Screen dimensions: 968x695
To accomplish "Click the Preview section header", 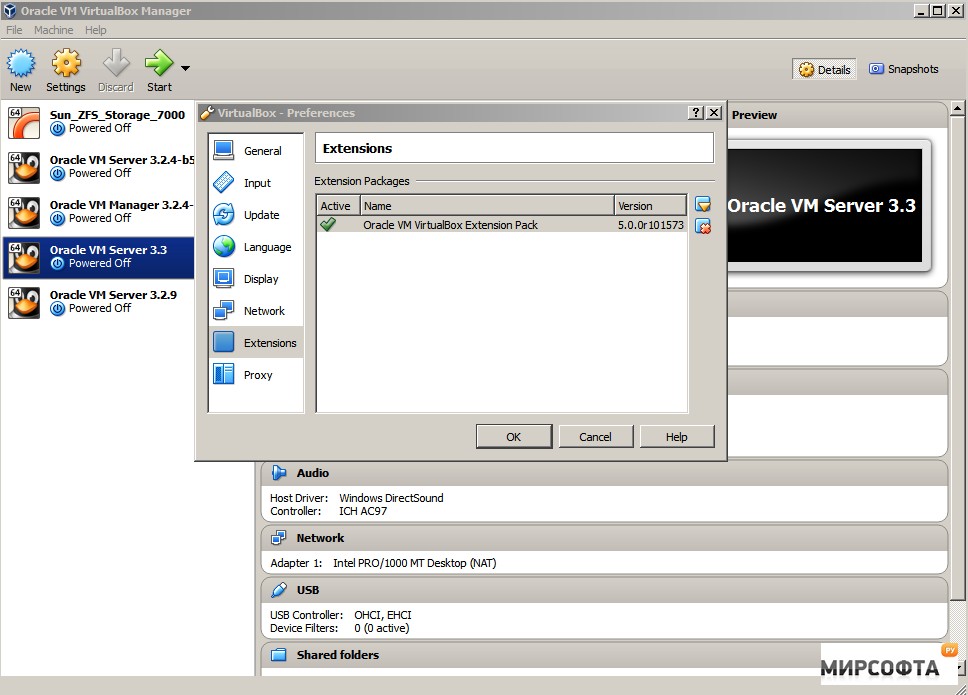I will pos(837,115).
